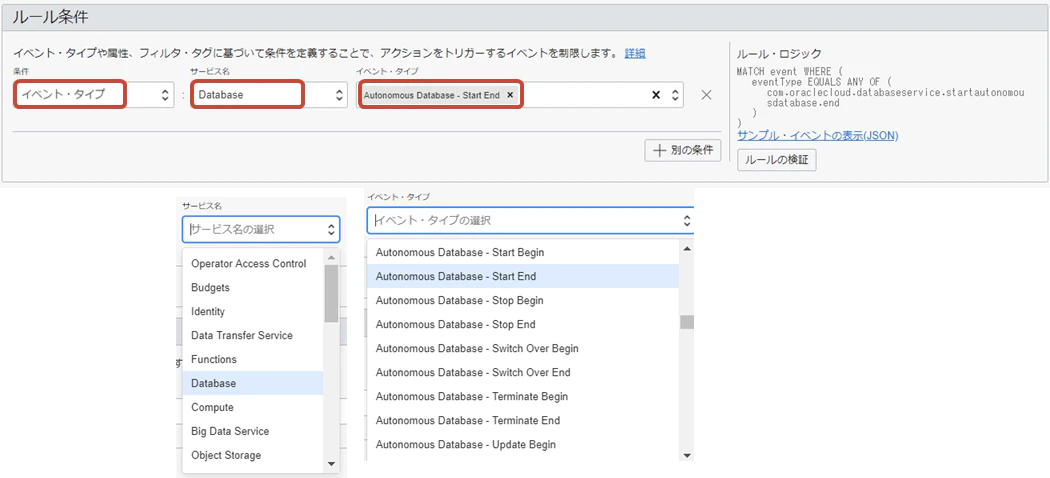Choose Autonomous Database - Terminate End

click(523, 420)
